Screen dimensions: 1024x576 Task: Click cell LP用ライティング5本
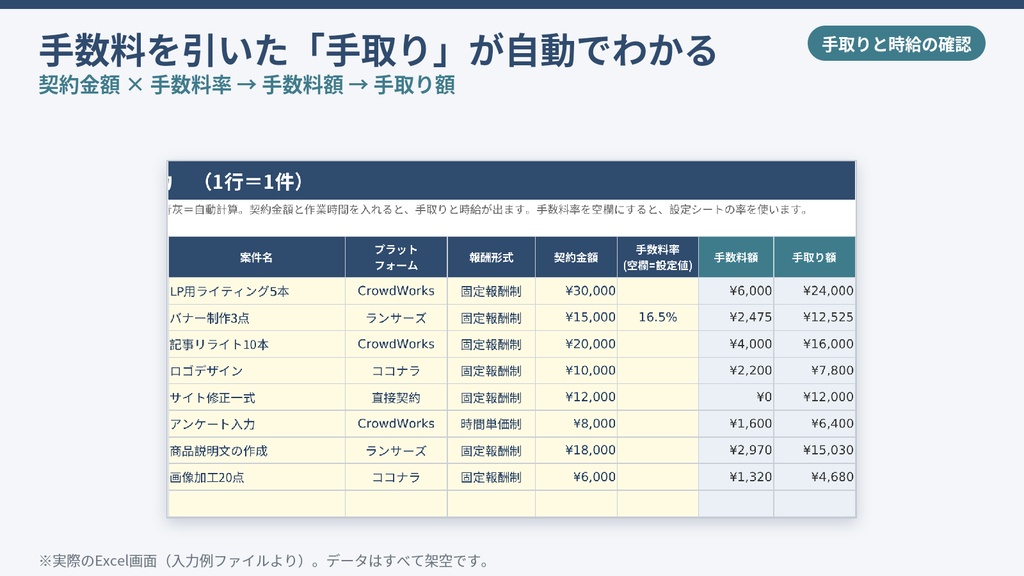[256, 291]
